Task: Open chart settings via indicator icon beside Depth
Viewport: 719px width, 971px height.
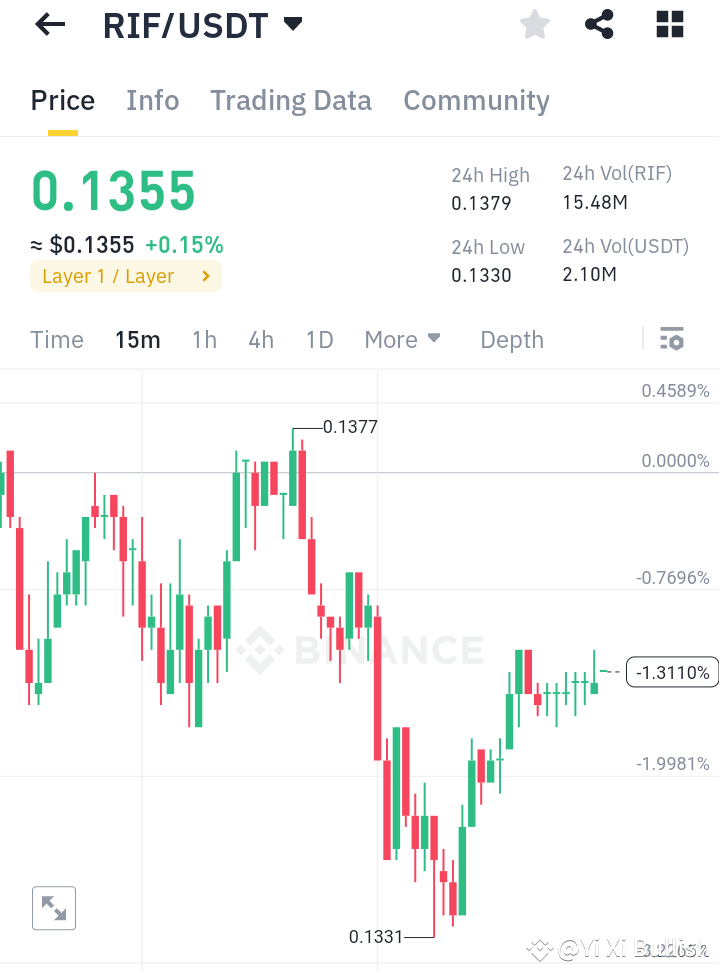Action: coord(671,339)
